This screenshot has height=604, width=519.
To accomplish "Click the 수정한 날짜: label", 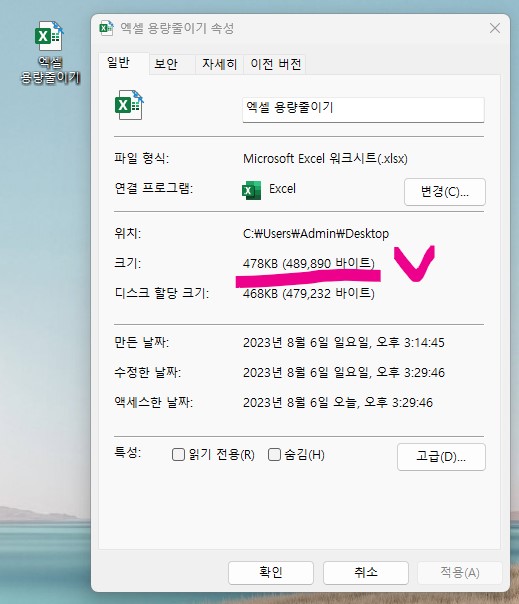I will click(x=148, y=372).
